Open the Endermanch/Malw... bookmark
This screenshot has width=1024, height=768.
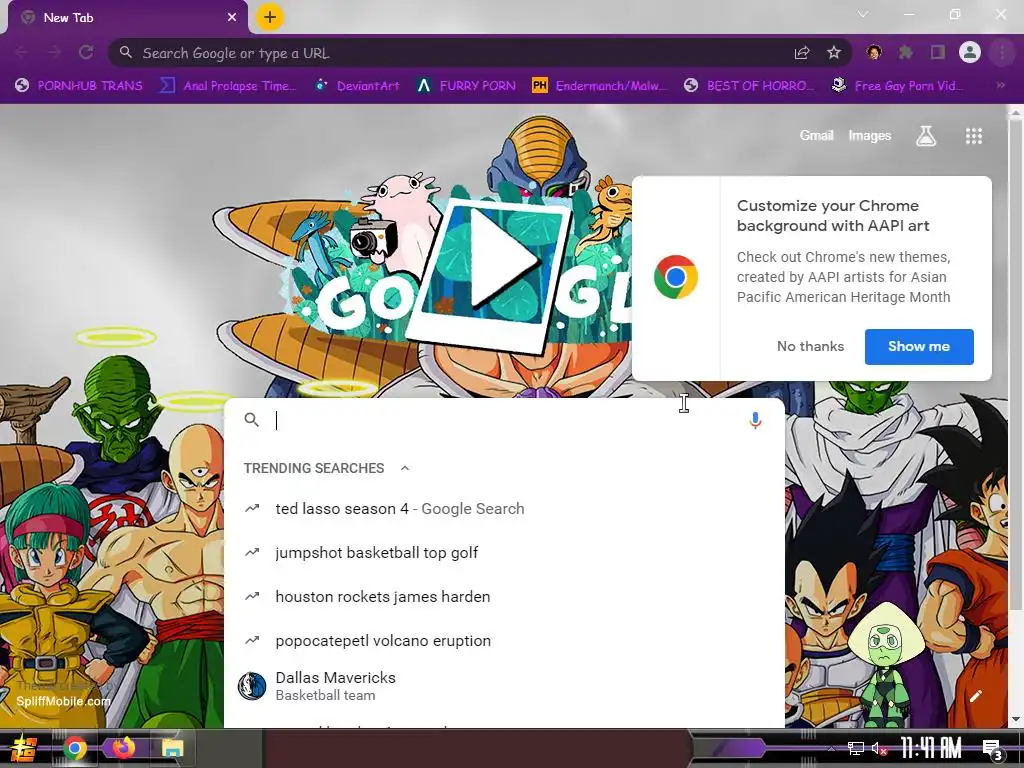(x=600, y=86)
